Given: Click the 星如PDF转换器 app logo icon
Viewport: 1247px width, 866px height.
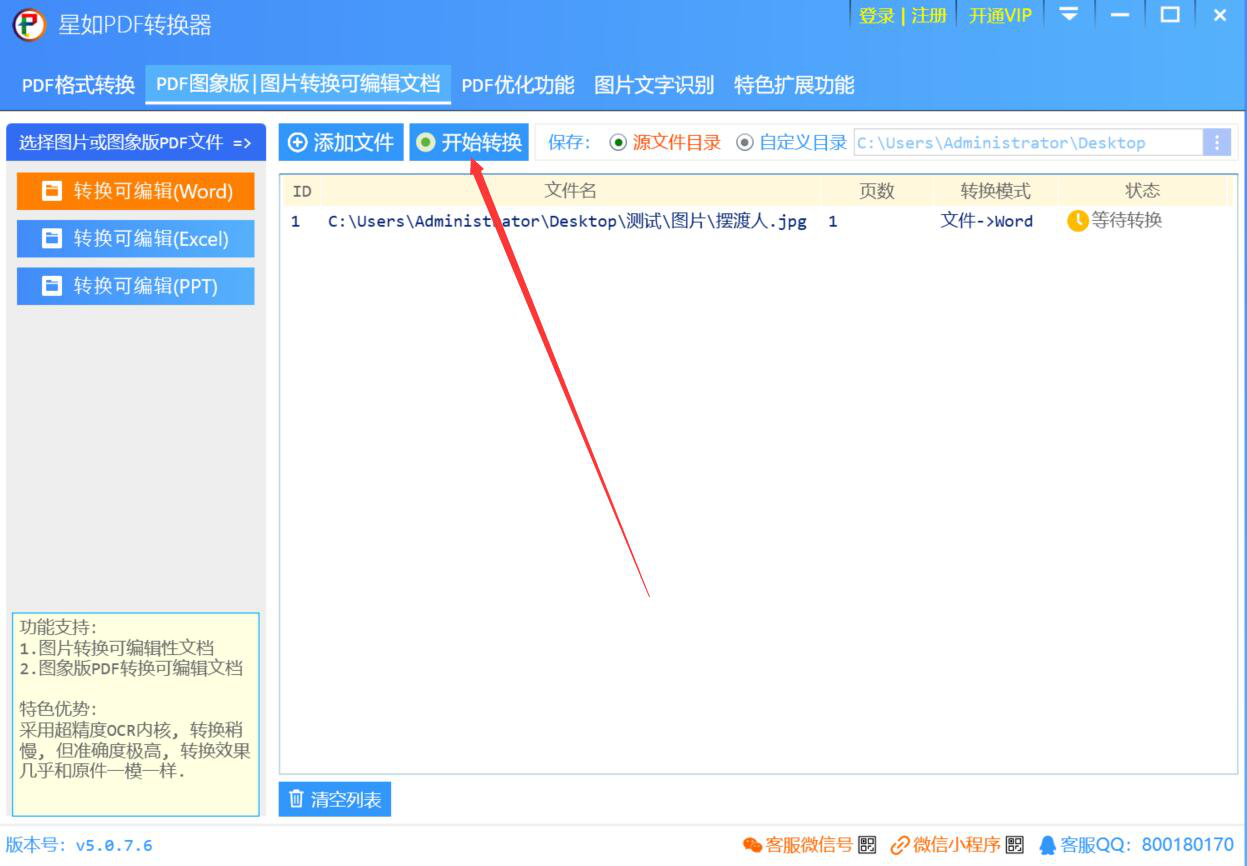Looking at the screenshot, I should click(x=29, y=24).
